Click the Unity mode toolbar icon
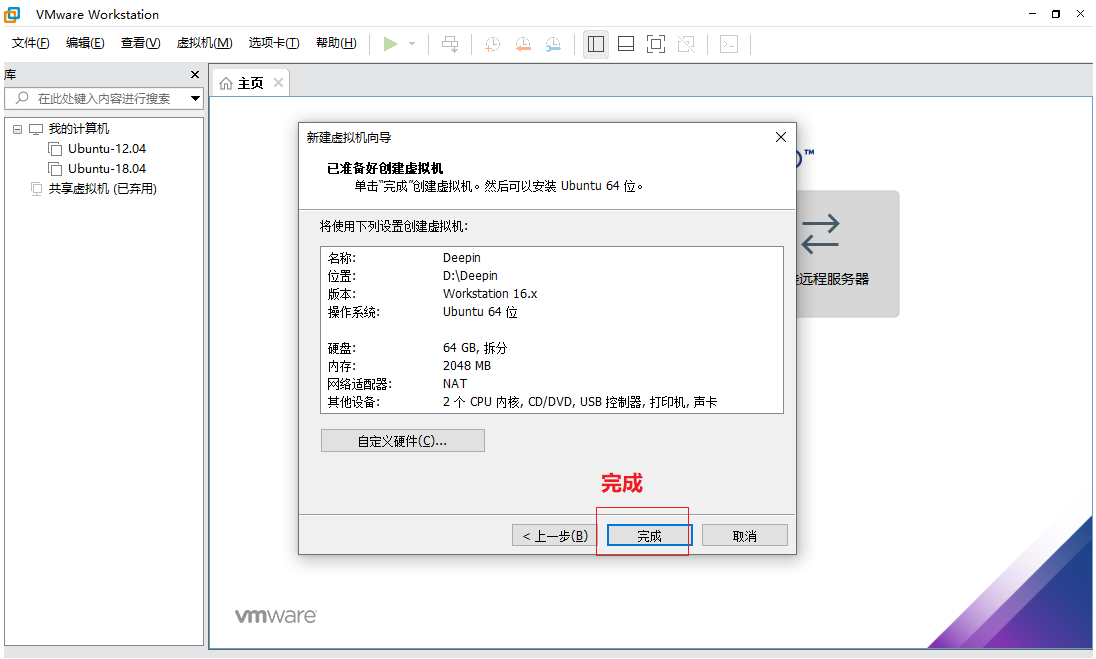The image size is (1096, 659). pos(686,44)
